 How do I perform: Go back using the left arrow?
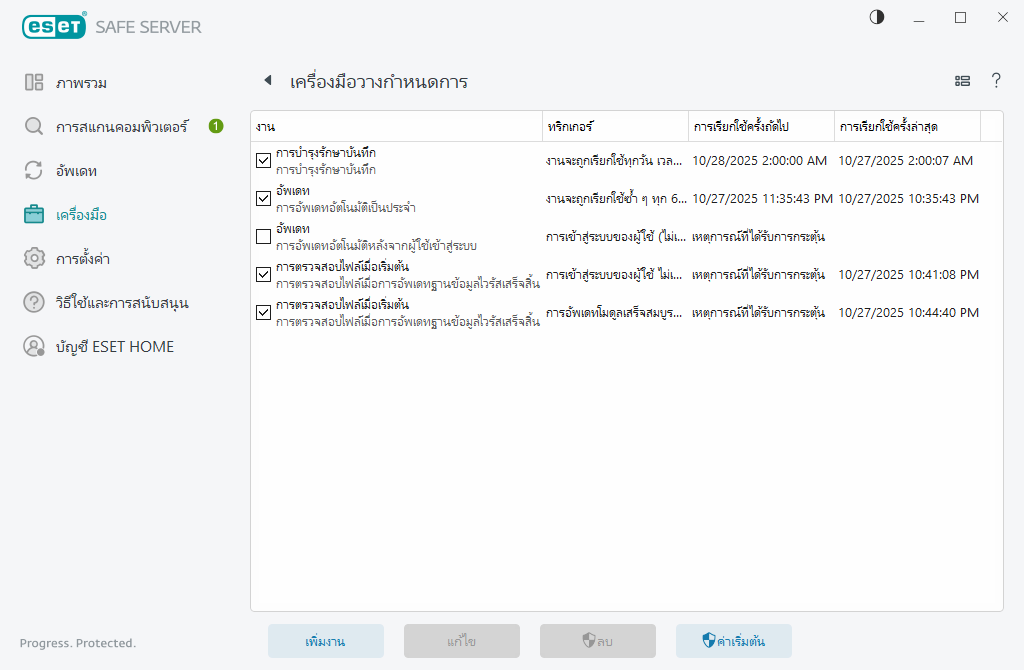tap(267, 81)
